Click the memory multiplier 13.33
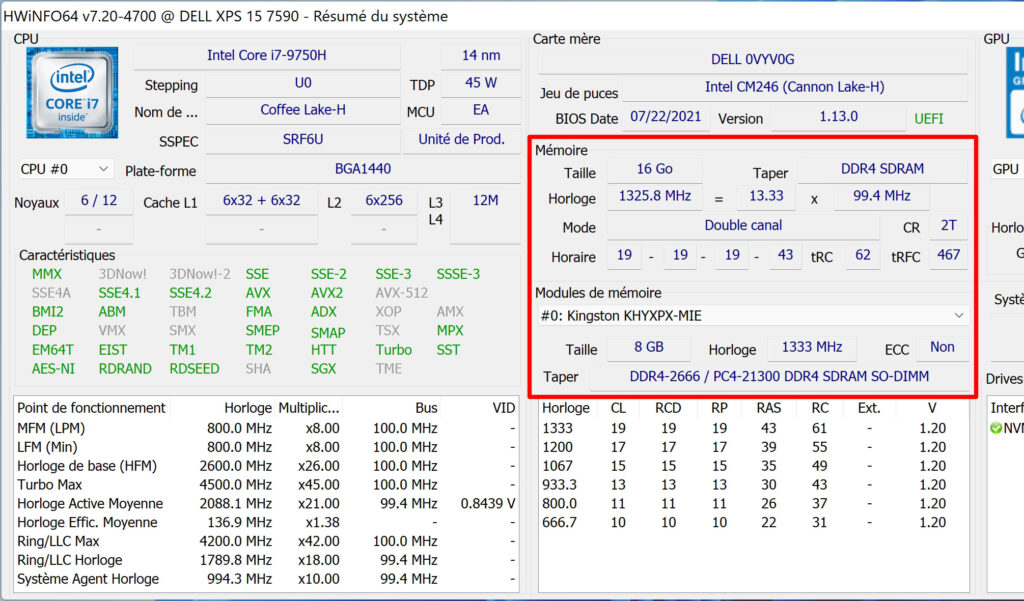 [766, 197]
